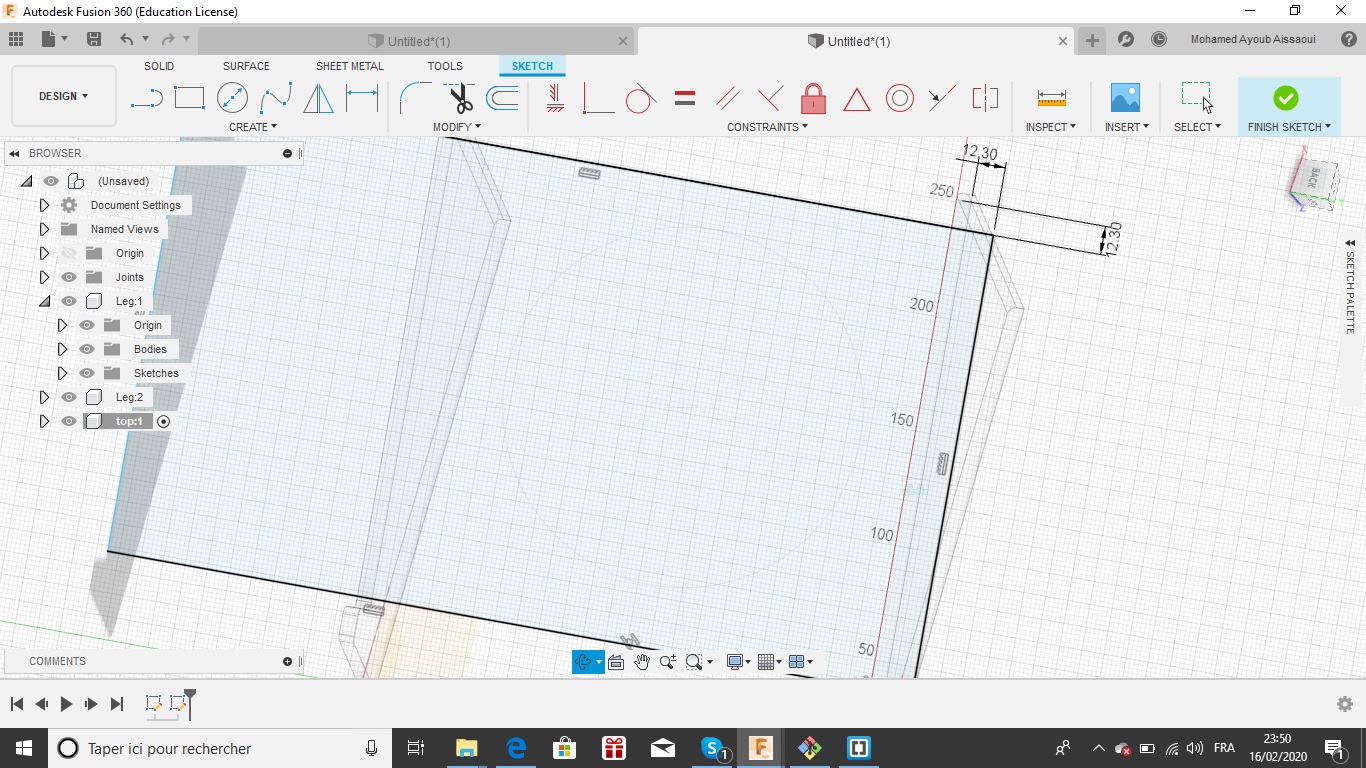Viewport: 1366px width, 768px height.
Task: Activate the Trim scissors tool
Action: (x=459, y=98)
